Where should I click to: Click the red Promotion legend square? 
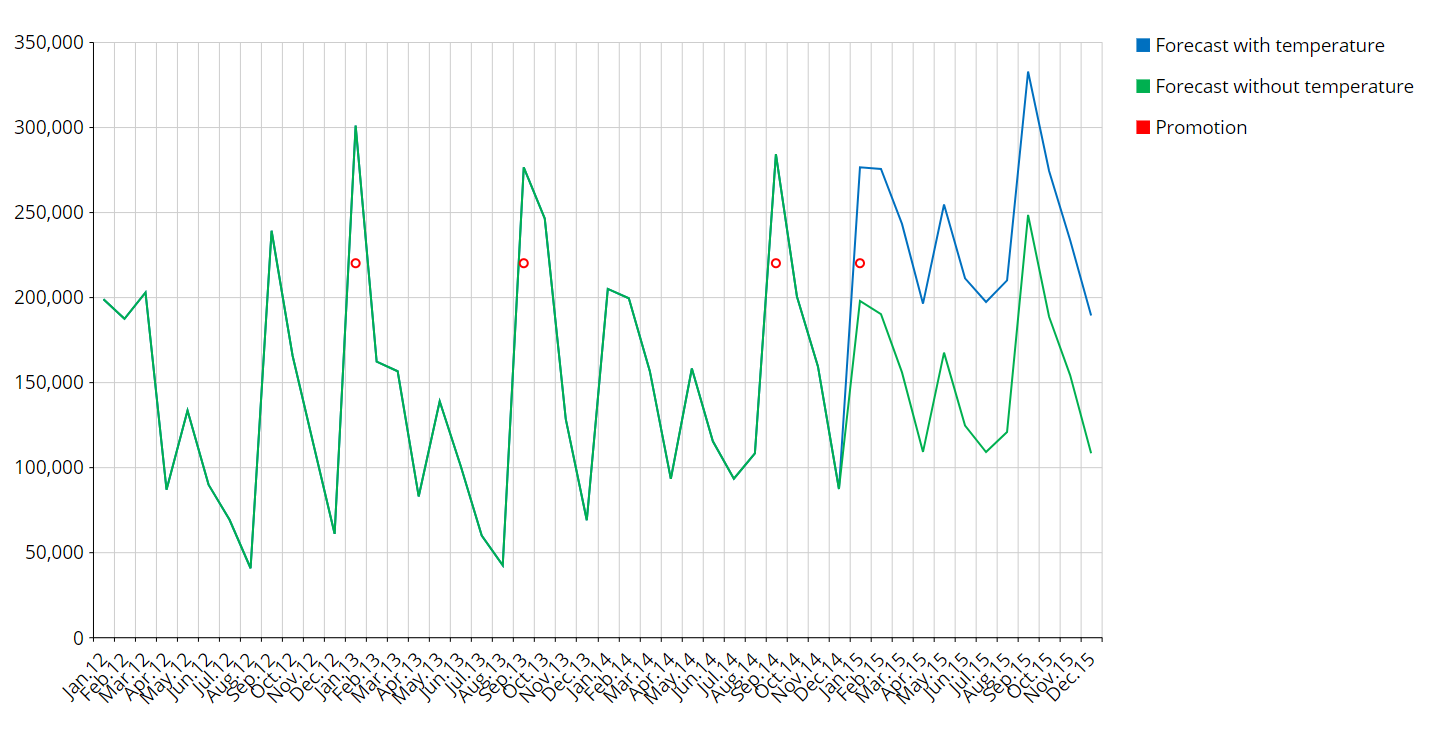1143,128
